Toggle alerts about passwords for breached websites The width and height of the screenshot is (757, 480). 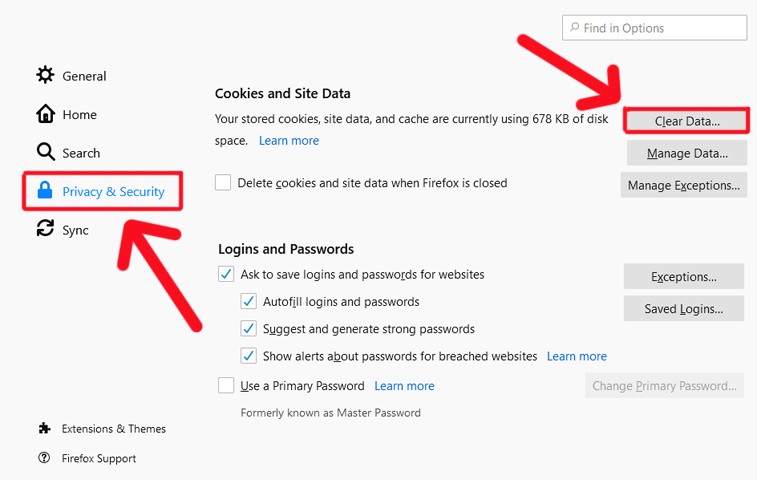[248, 355]
